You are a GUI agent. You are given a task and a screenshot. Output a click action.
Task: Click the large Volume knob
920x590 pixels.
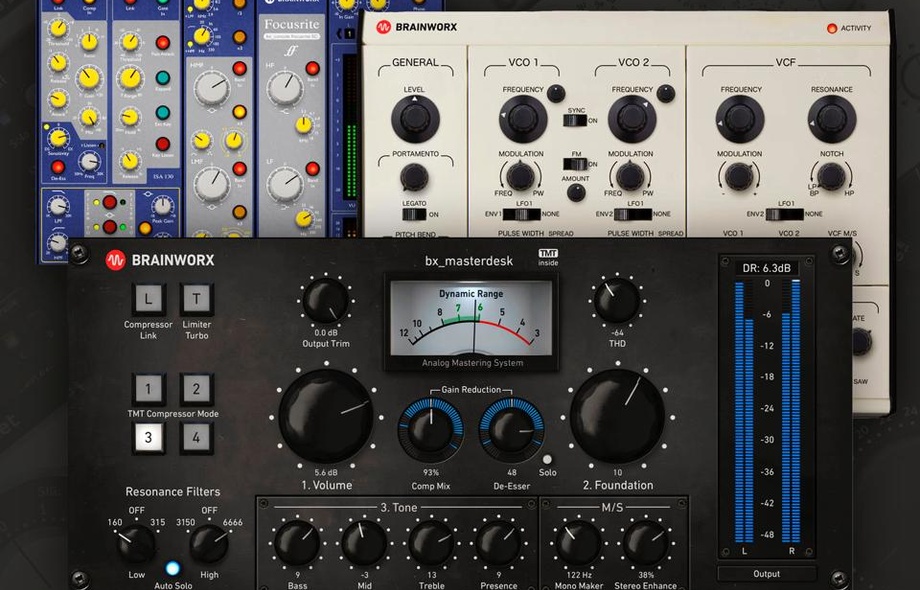click(x=326, y=417)
